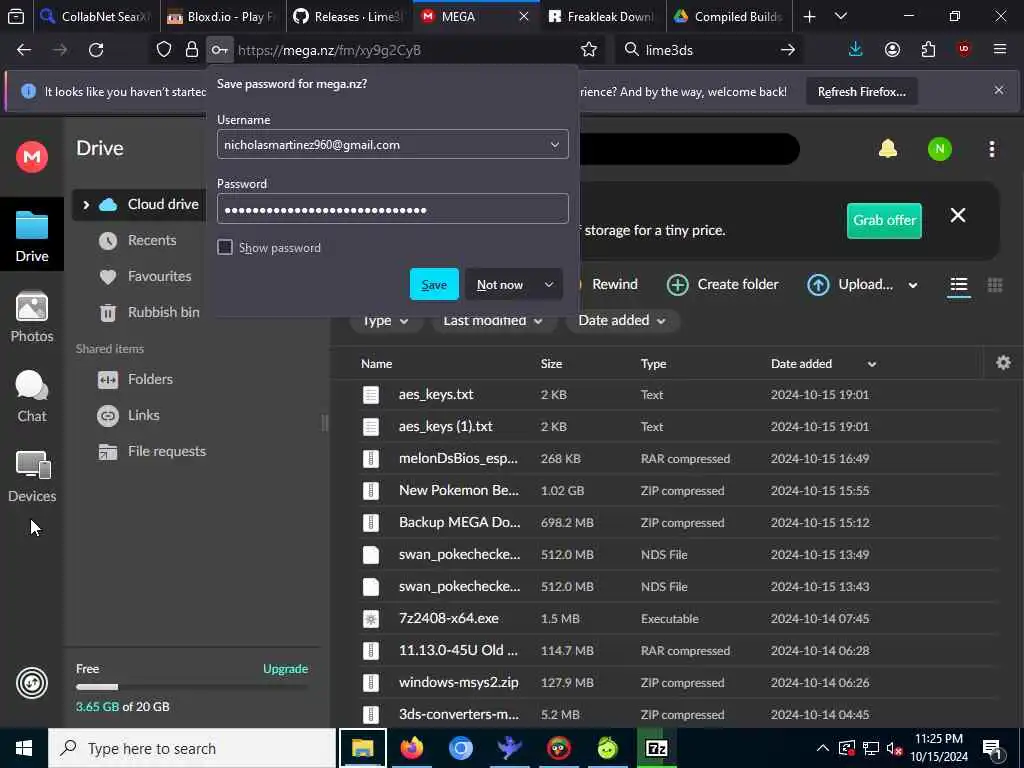Image resolution: width=1024 pixels, height=768 pixels.
Task: Open Firefox downloads panel
Action: pyautogui.click(x=855, y=50)
